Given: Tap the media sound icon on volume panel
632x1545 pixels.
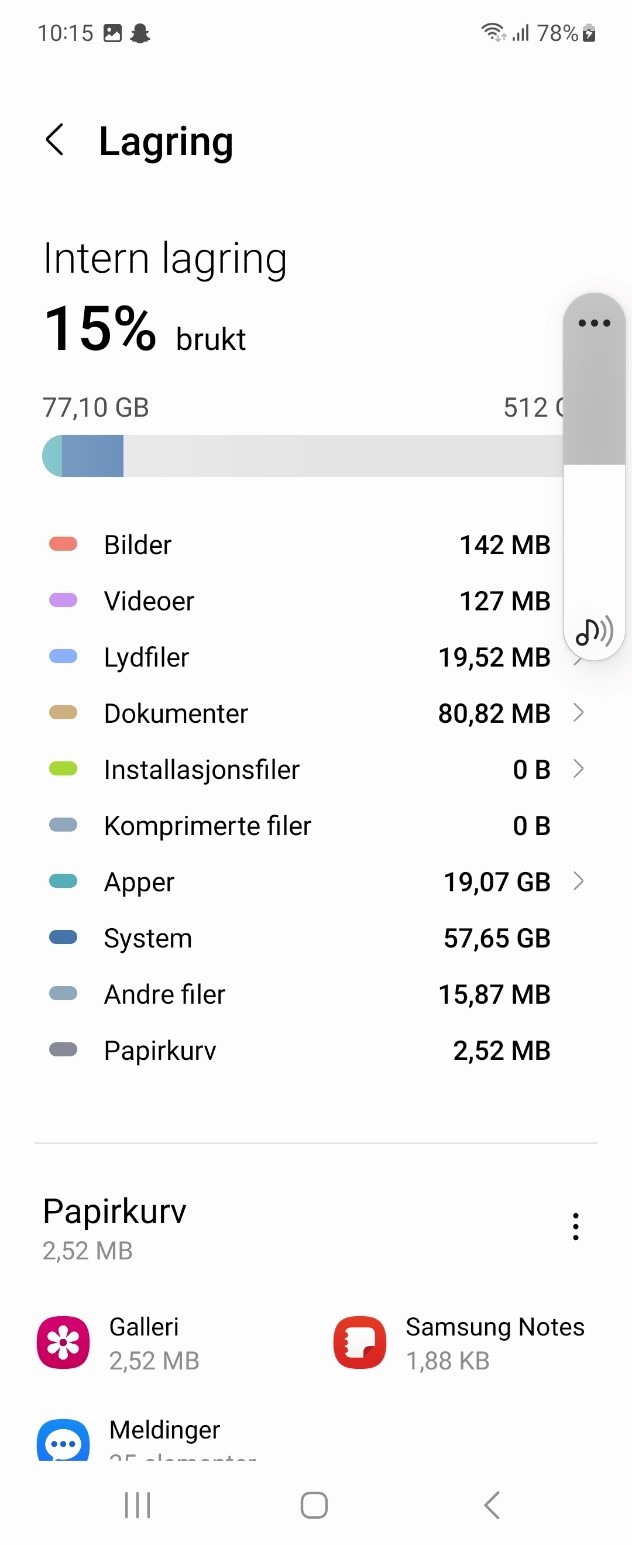Looking at the screenshot, I should tap(594, 631).
